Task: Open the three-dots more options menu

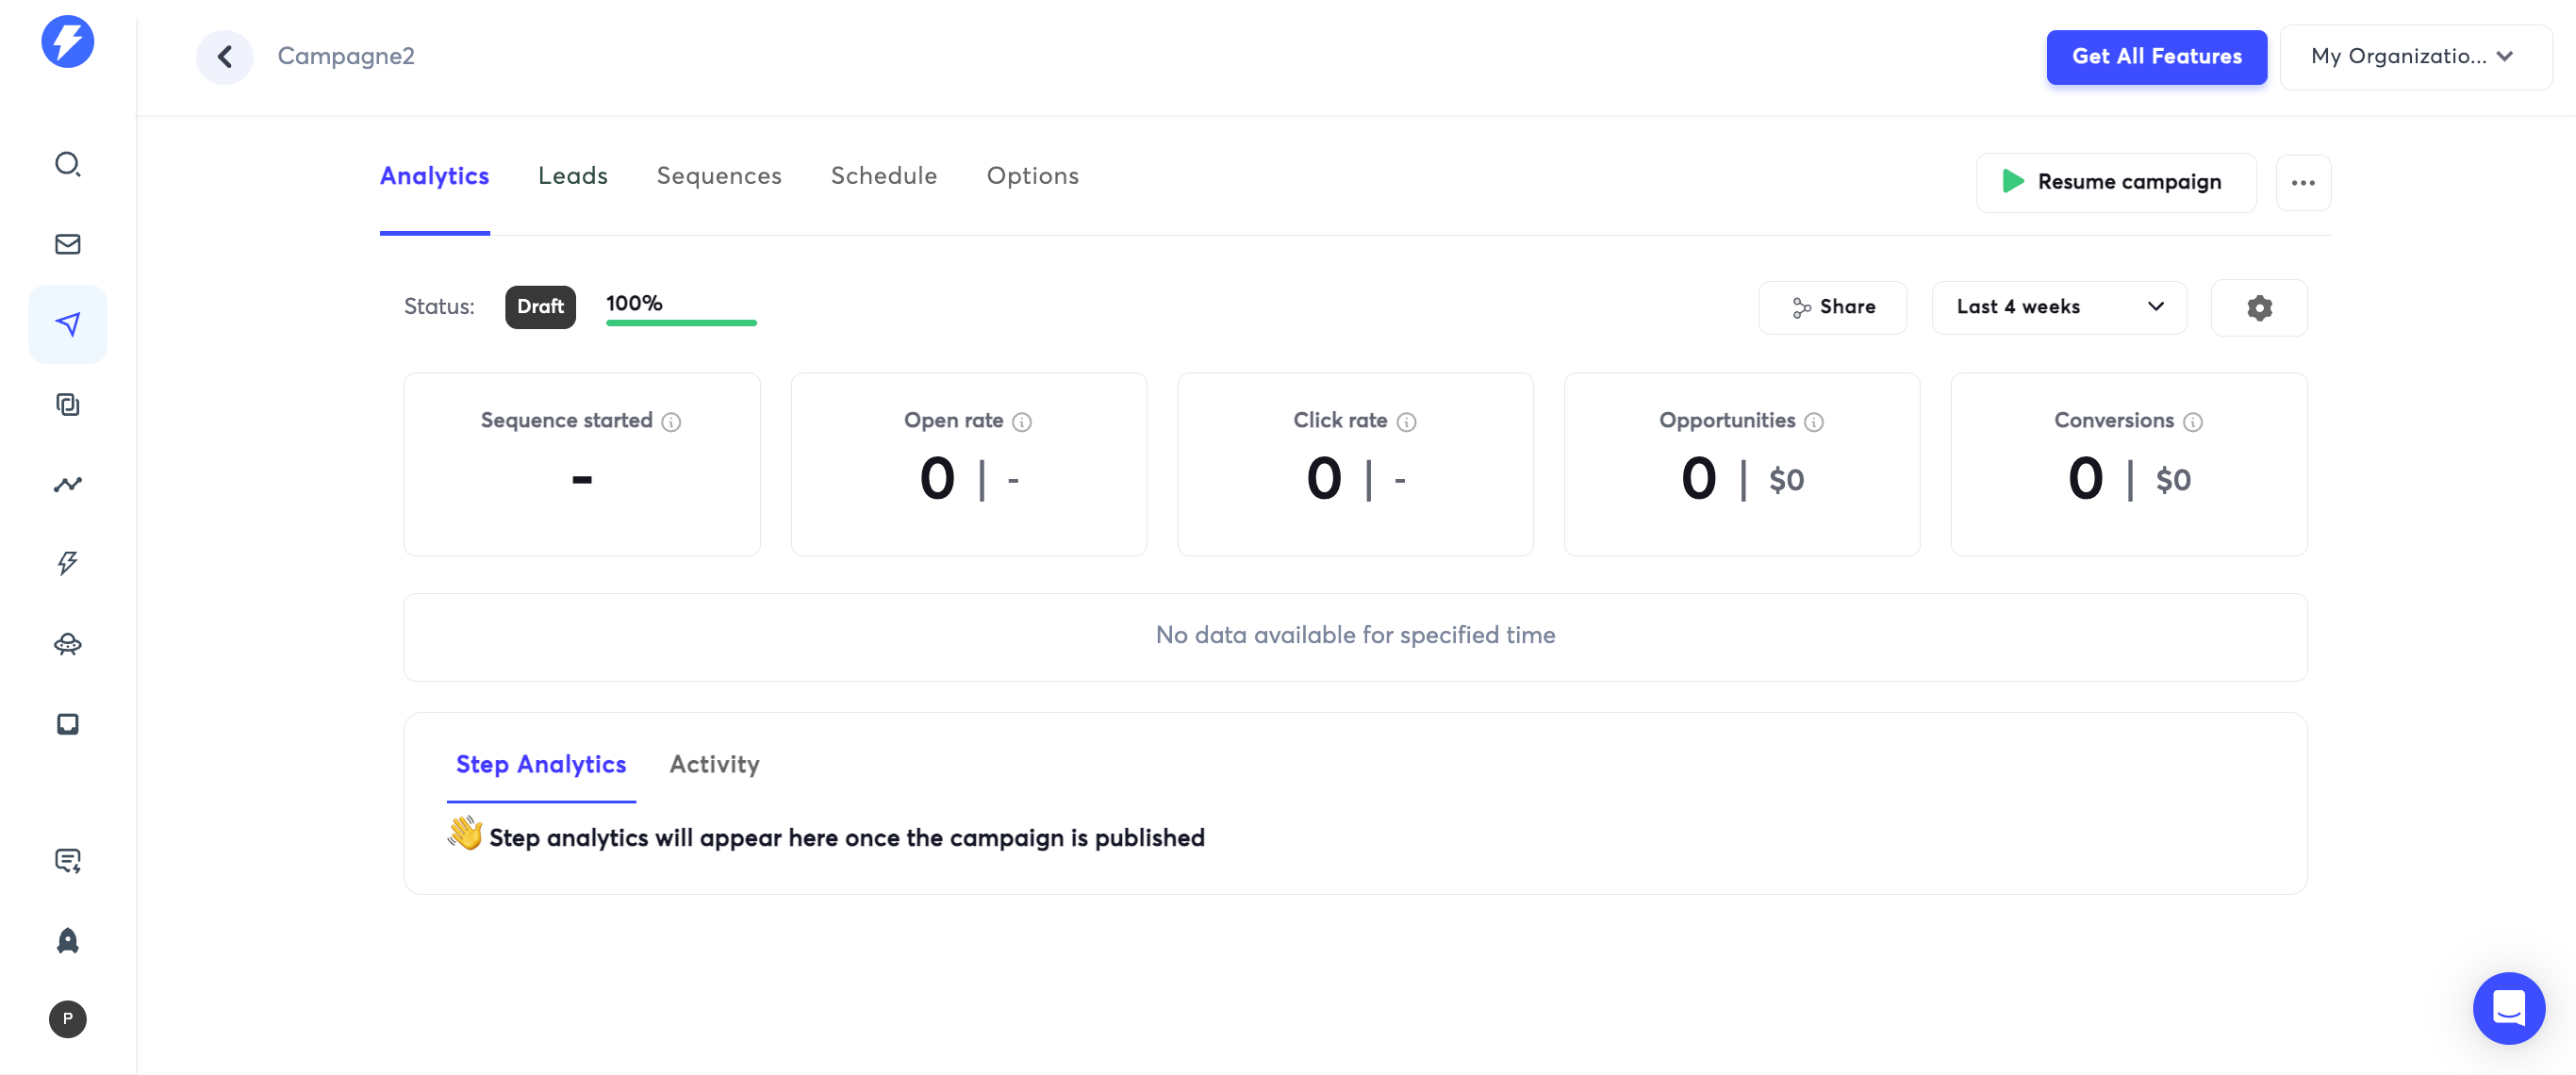Action: [2304, 183]
